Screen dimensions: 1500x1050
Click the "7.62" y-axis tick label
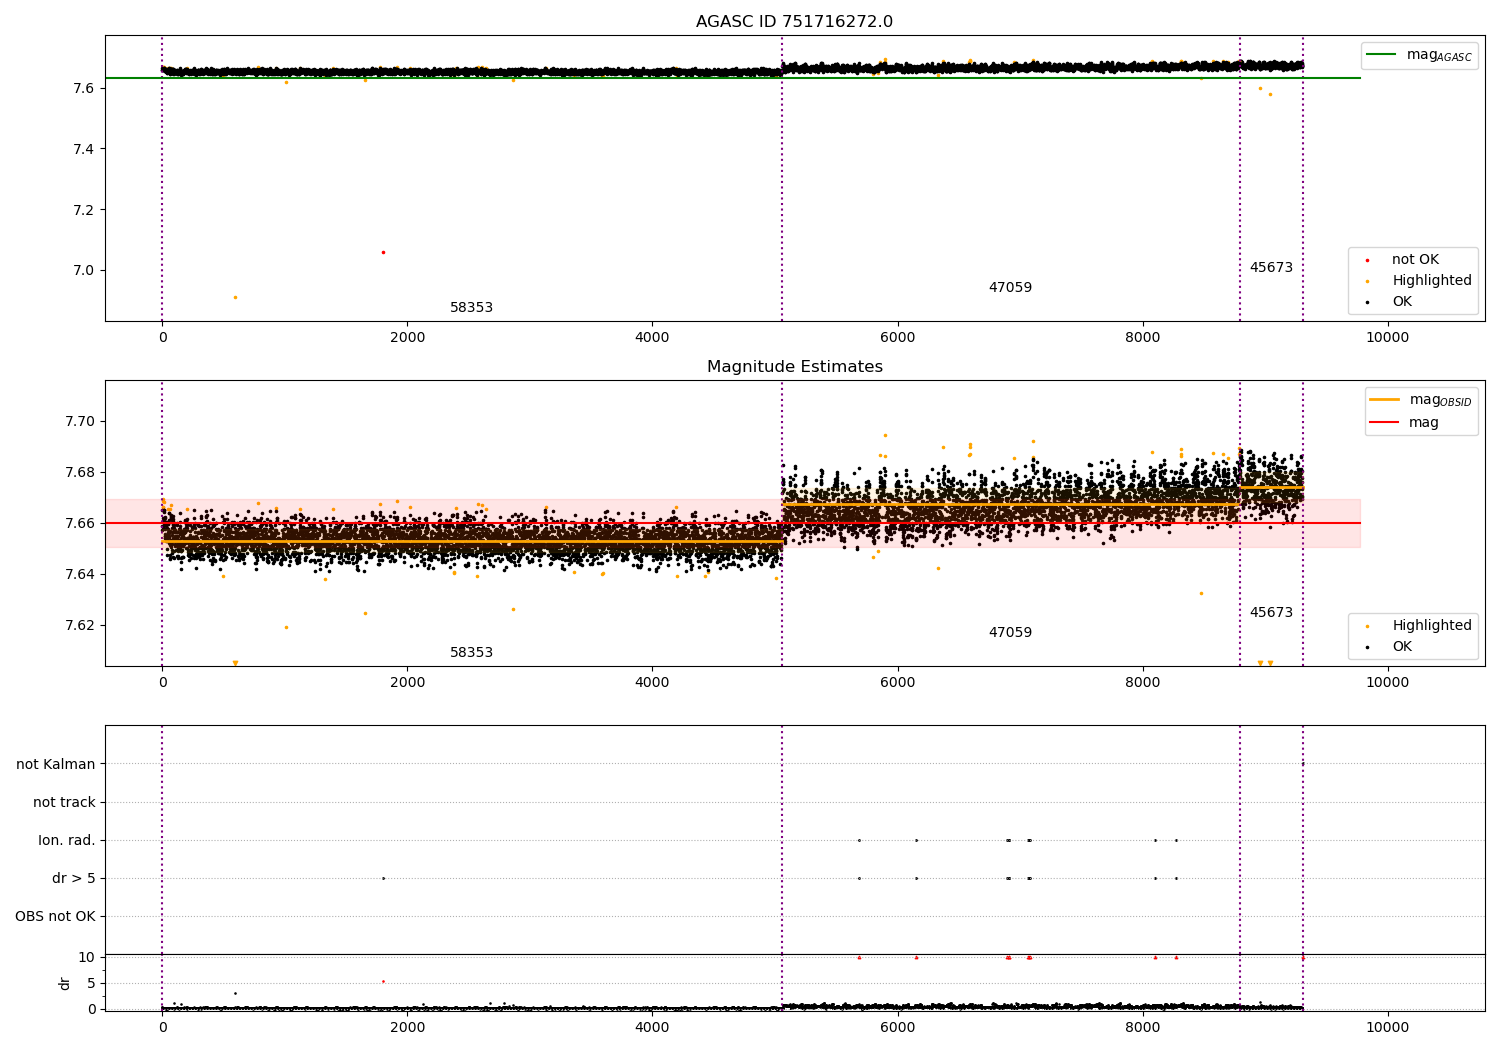pos(79,626)
